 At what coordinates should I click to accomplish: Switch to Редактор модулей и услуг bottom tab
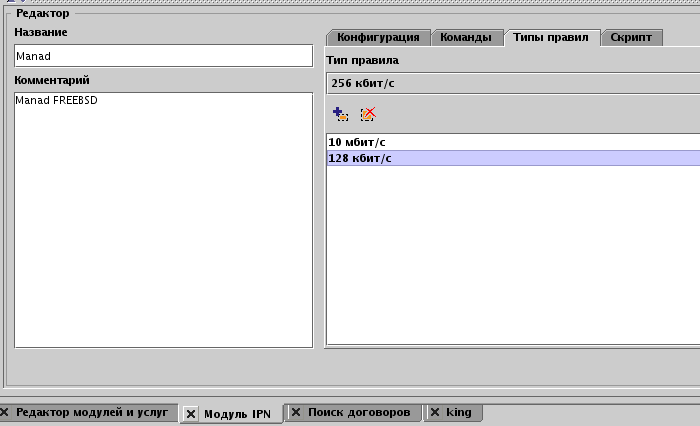coord(92,412)
